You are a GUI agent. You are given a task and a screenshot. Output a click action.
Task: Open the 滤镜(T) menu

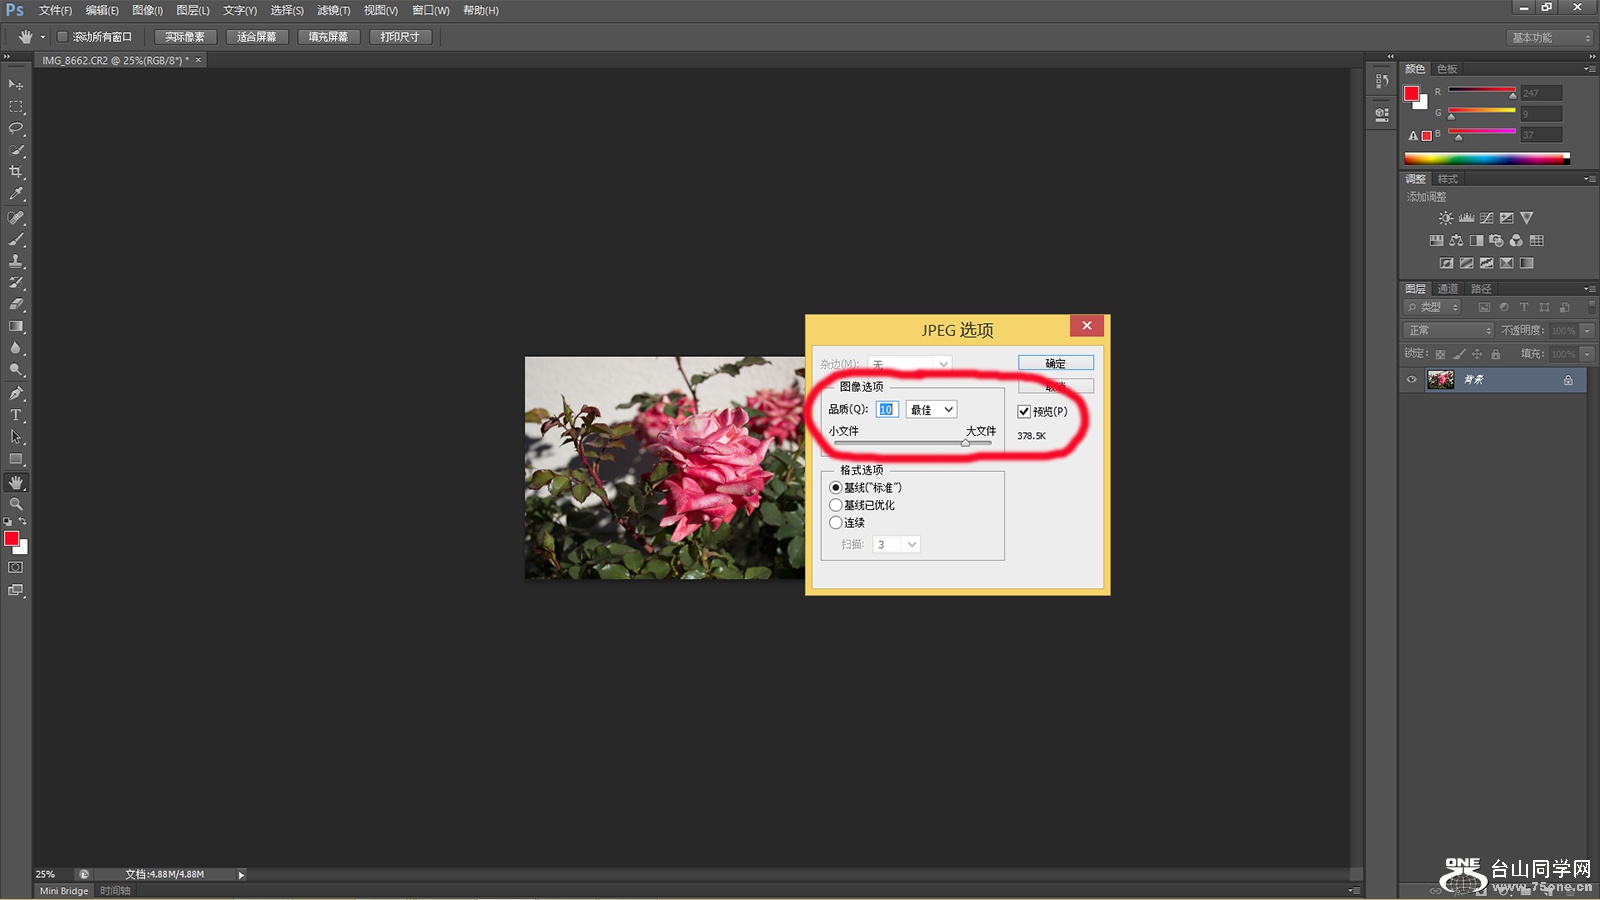333,10
